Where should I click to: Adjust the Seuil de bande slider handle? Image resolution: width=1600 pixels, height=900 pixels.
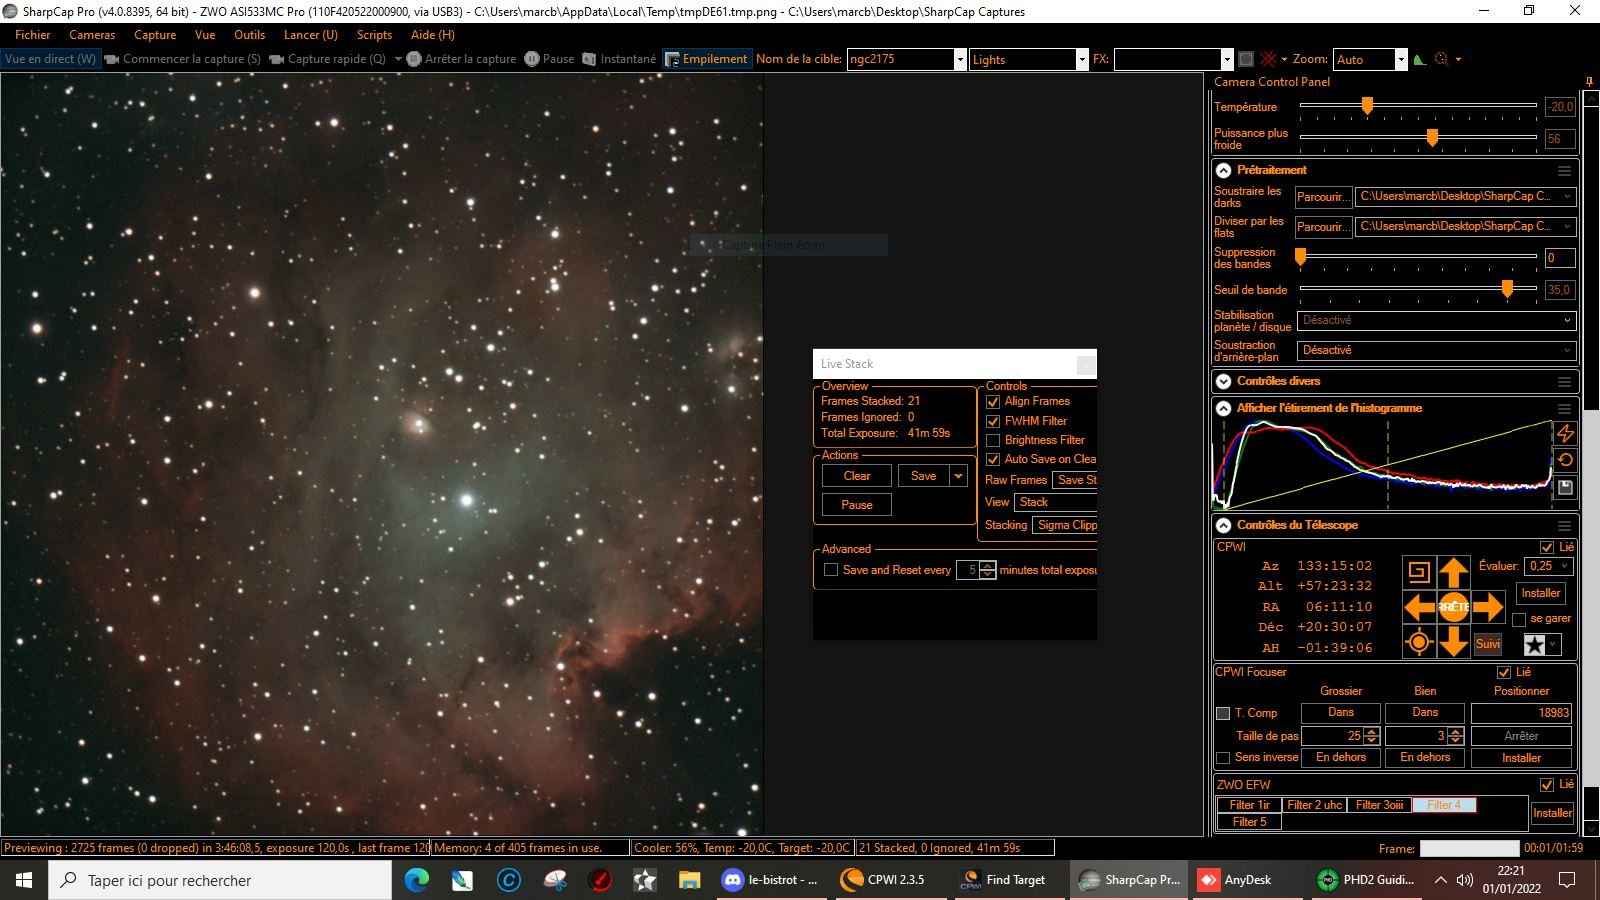pos(1507,289)
